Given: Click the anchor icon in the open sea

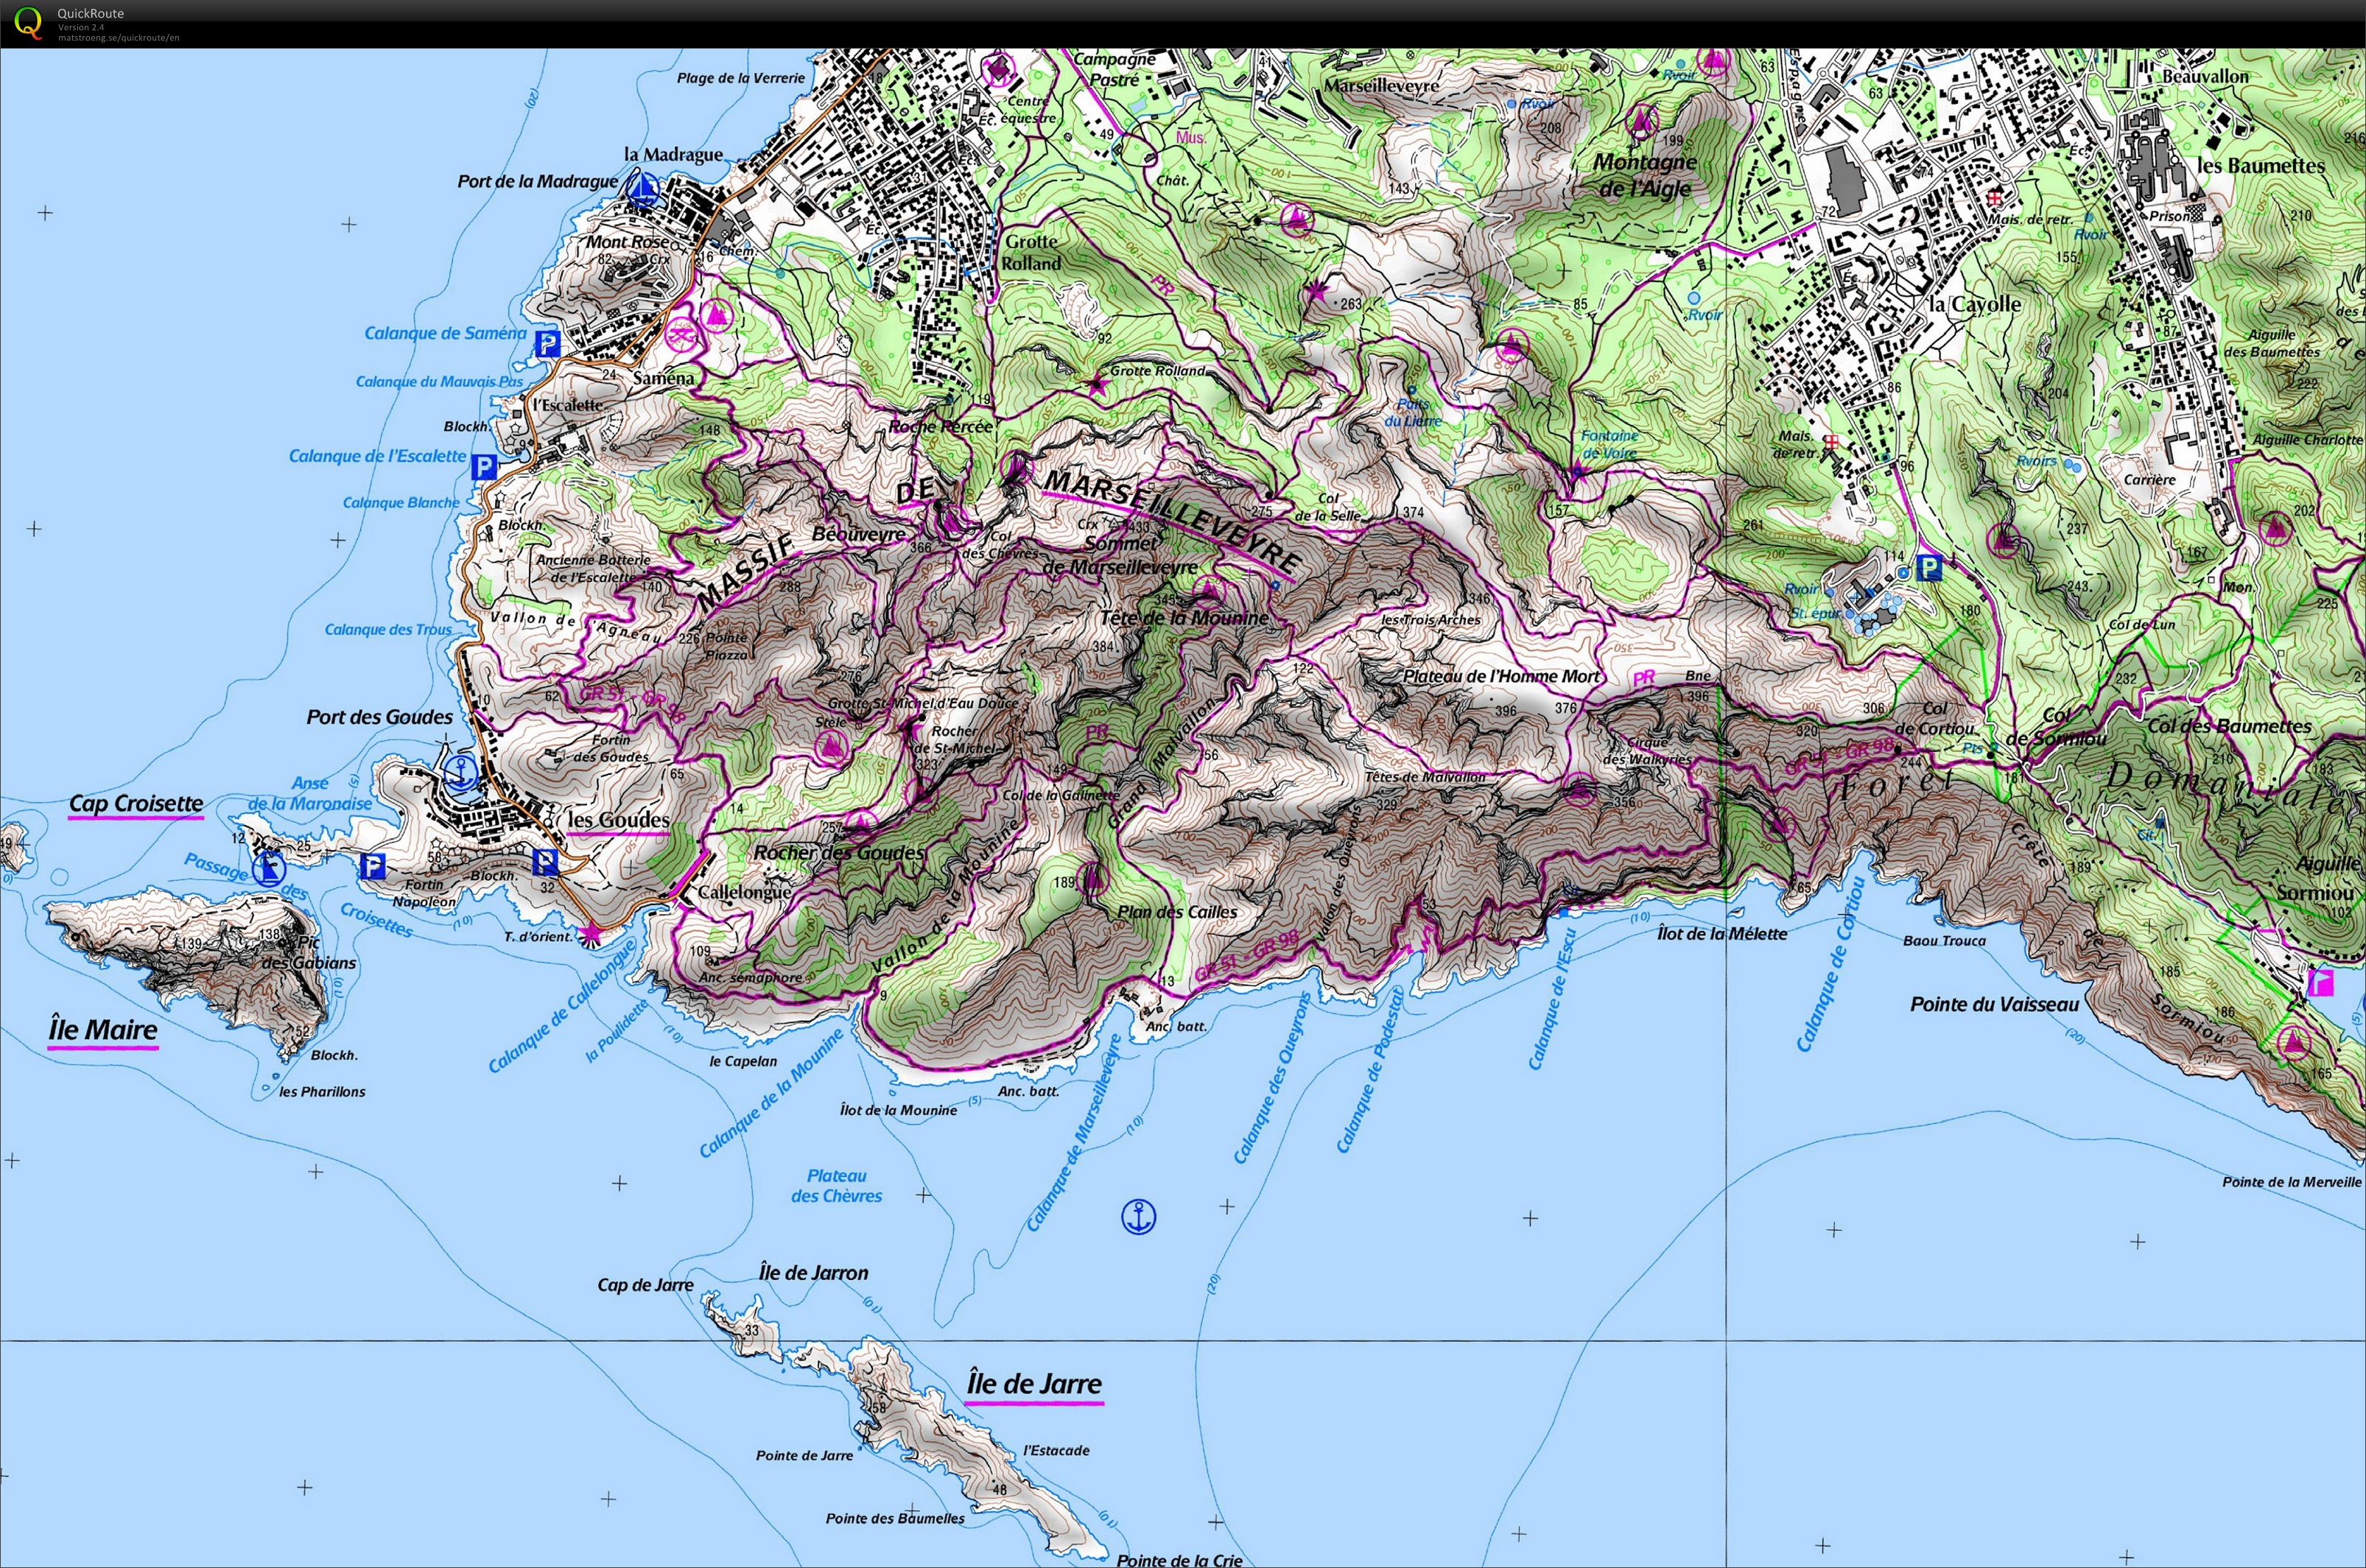Looking at the screenshot, I should 1138,1217.
